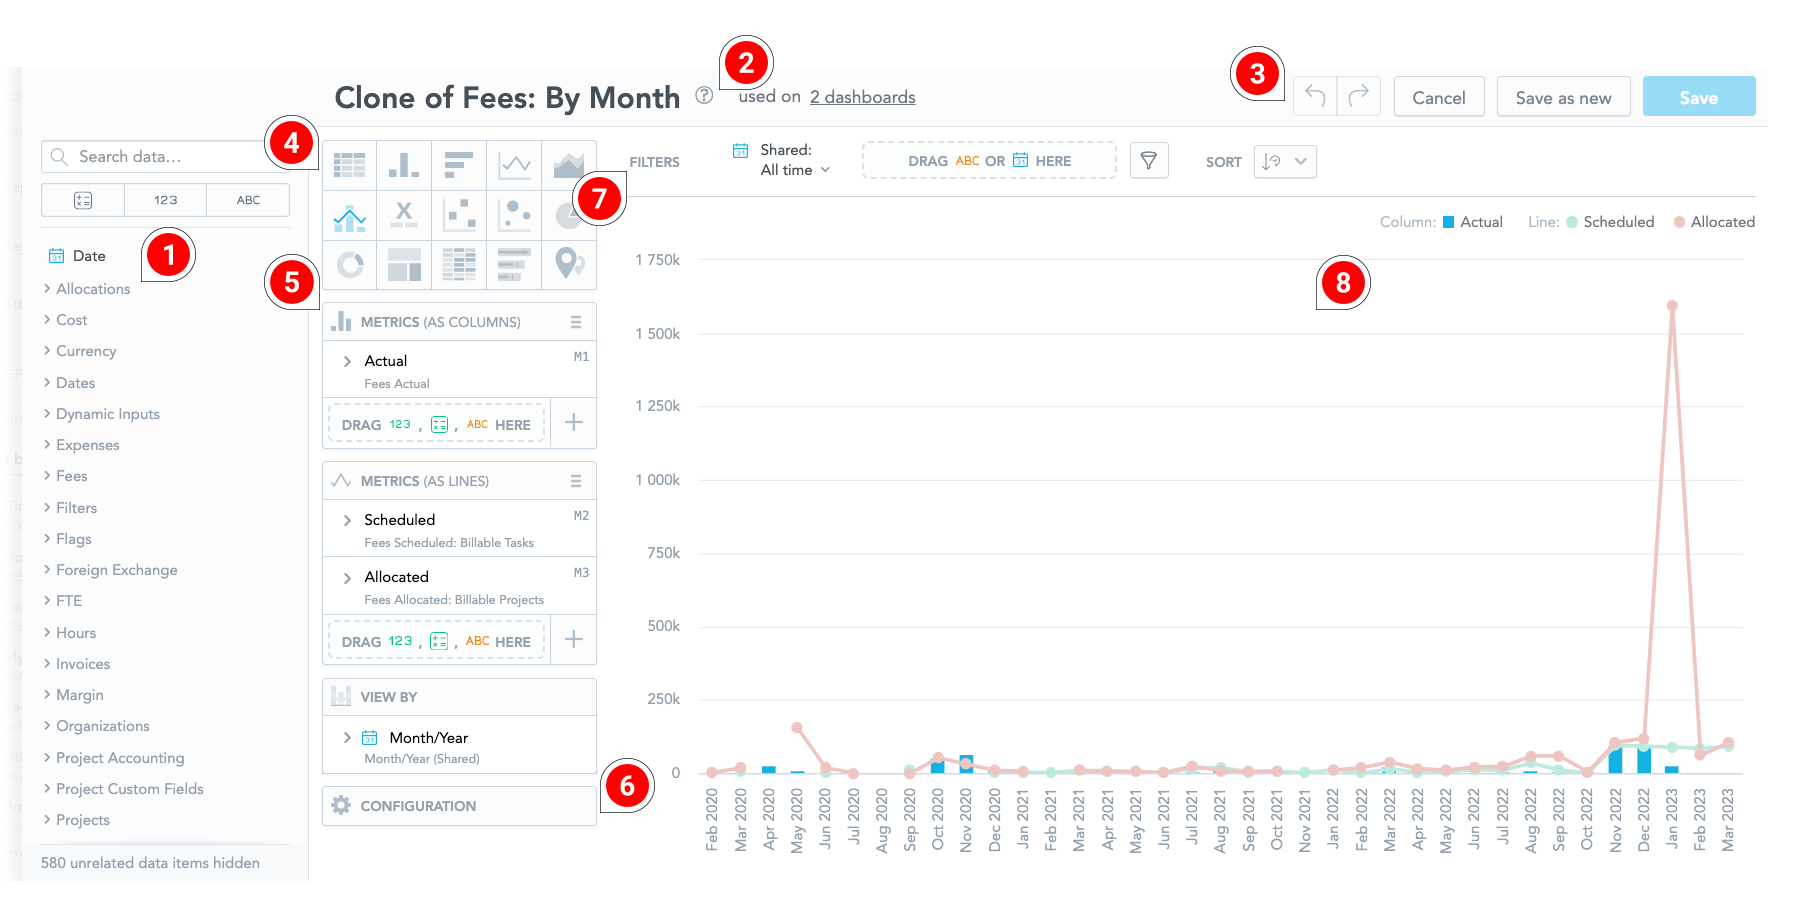The width and height of the screenshot is (1800, 906).
Task: Click the Projects folder in catalog
Action: point(83,820)
